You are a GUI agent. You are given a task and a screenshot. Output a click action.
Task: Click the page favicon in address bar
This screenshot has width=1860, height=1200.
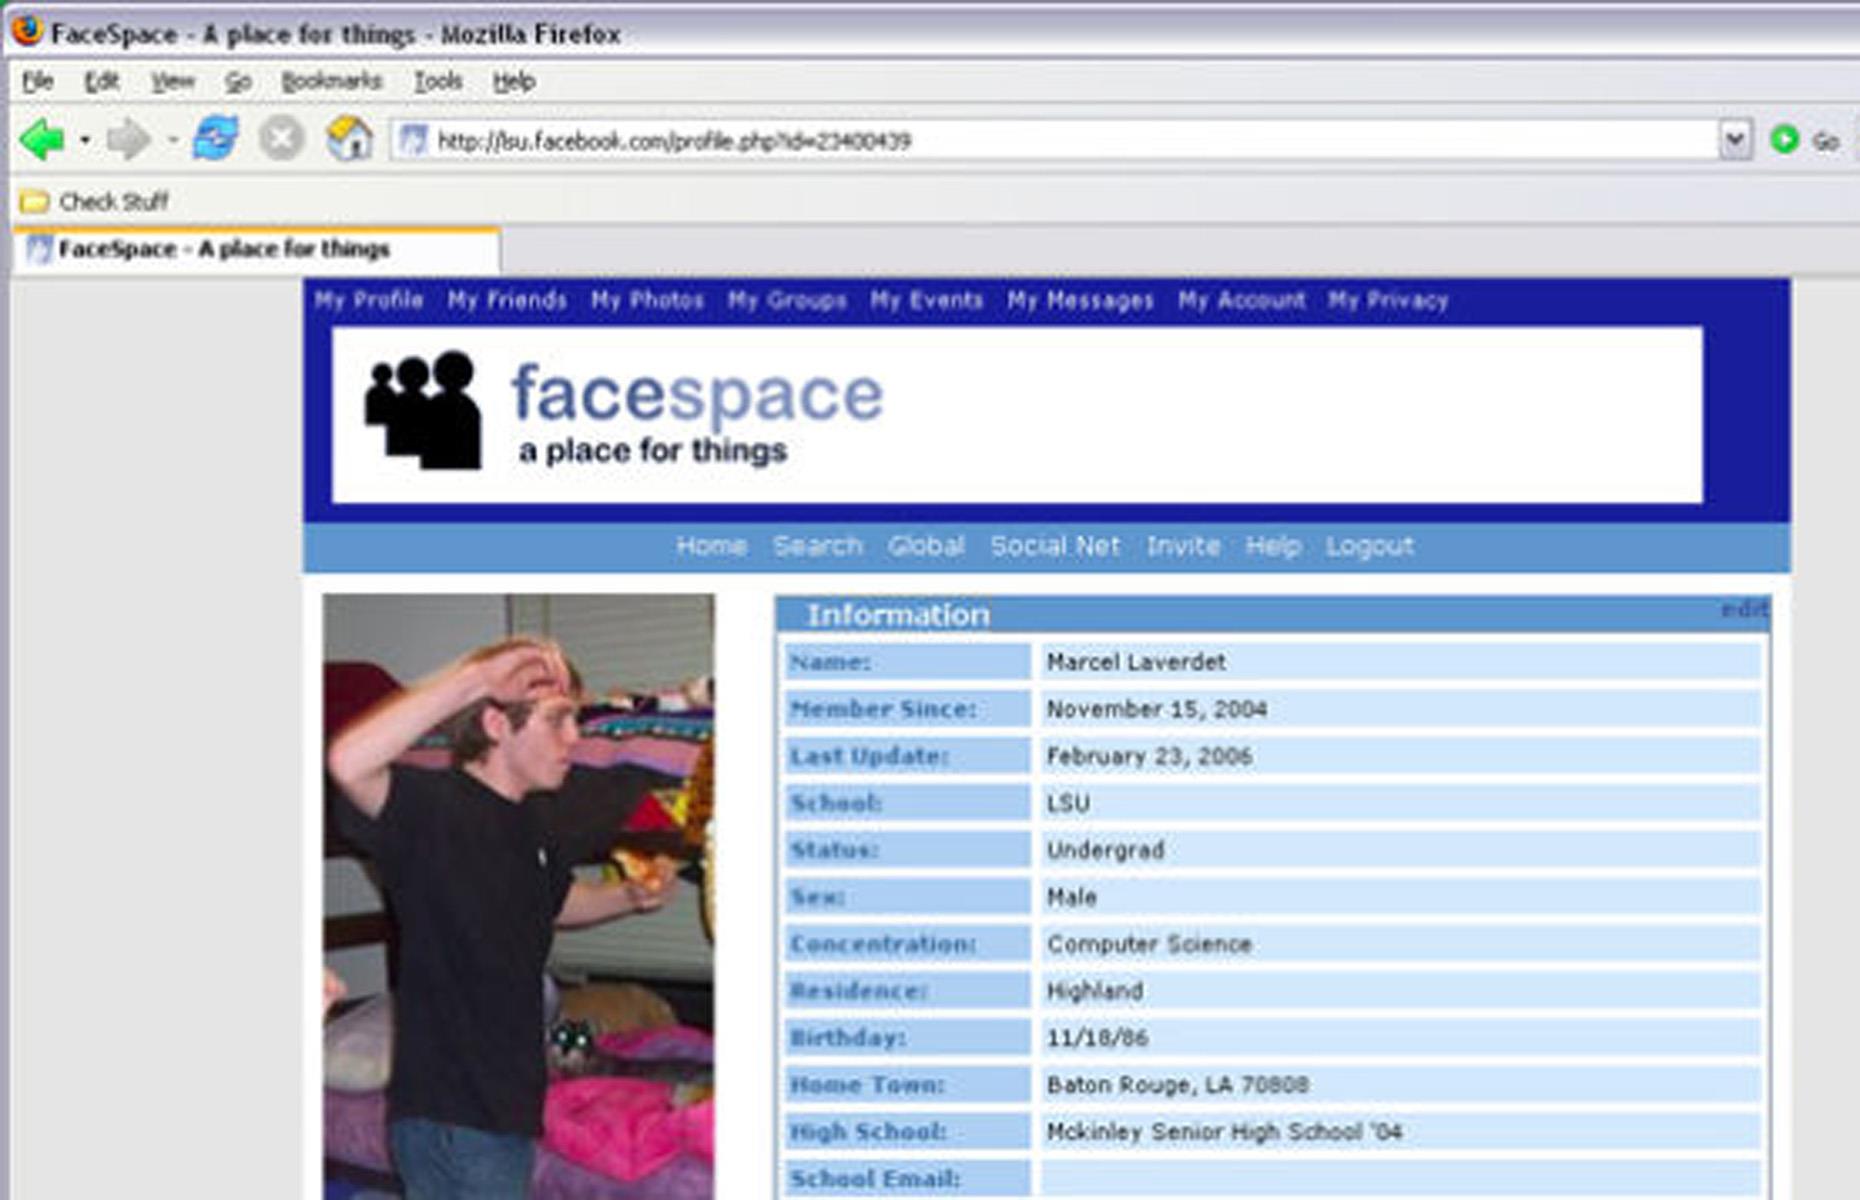pyautogui.click(x=414, y=140)
